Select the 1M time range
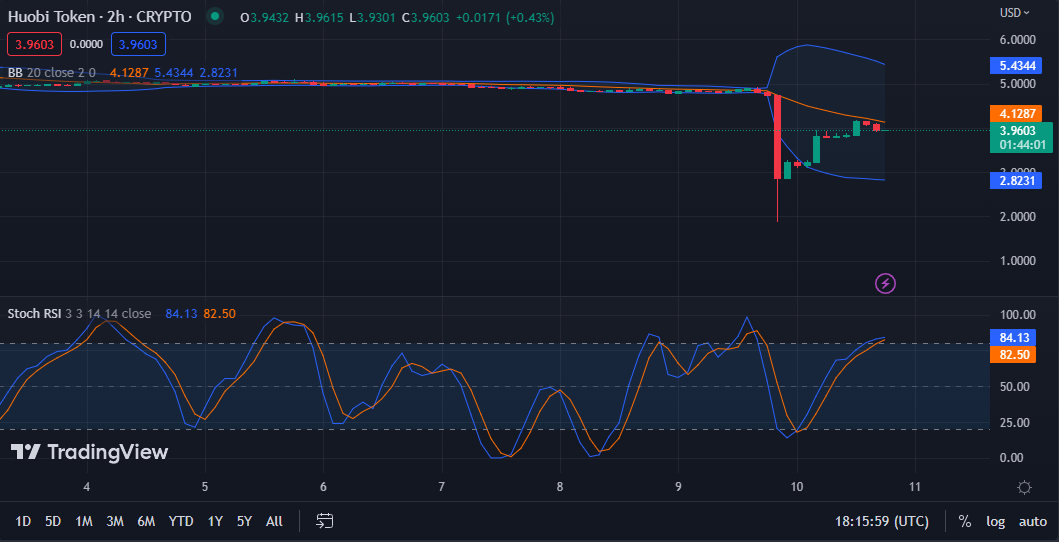This screenshot has height=542, width=1059. click(x=84, y=521)
